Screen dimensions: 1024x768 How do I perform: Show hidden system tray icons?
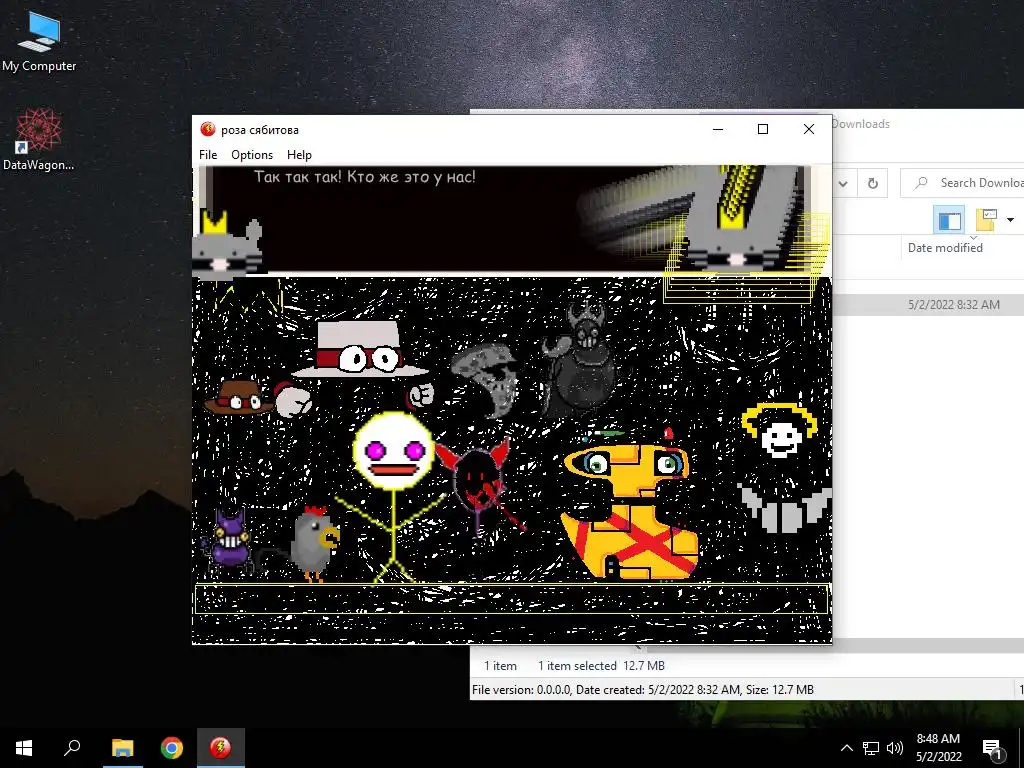click(x=846, y=748)
